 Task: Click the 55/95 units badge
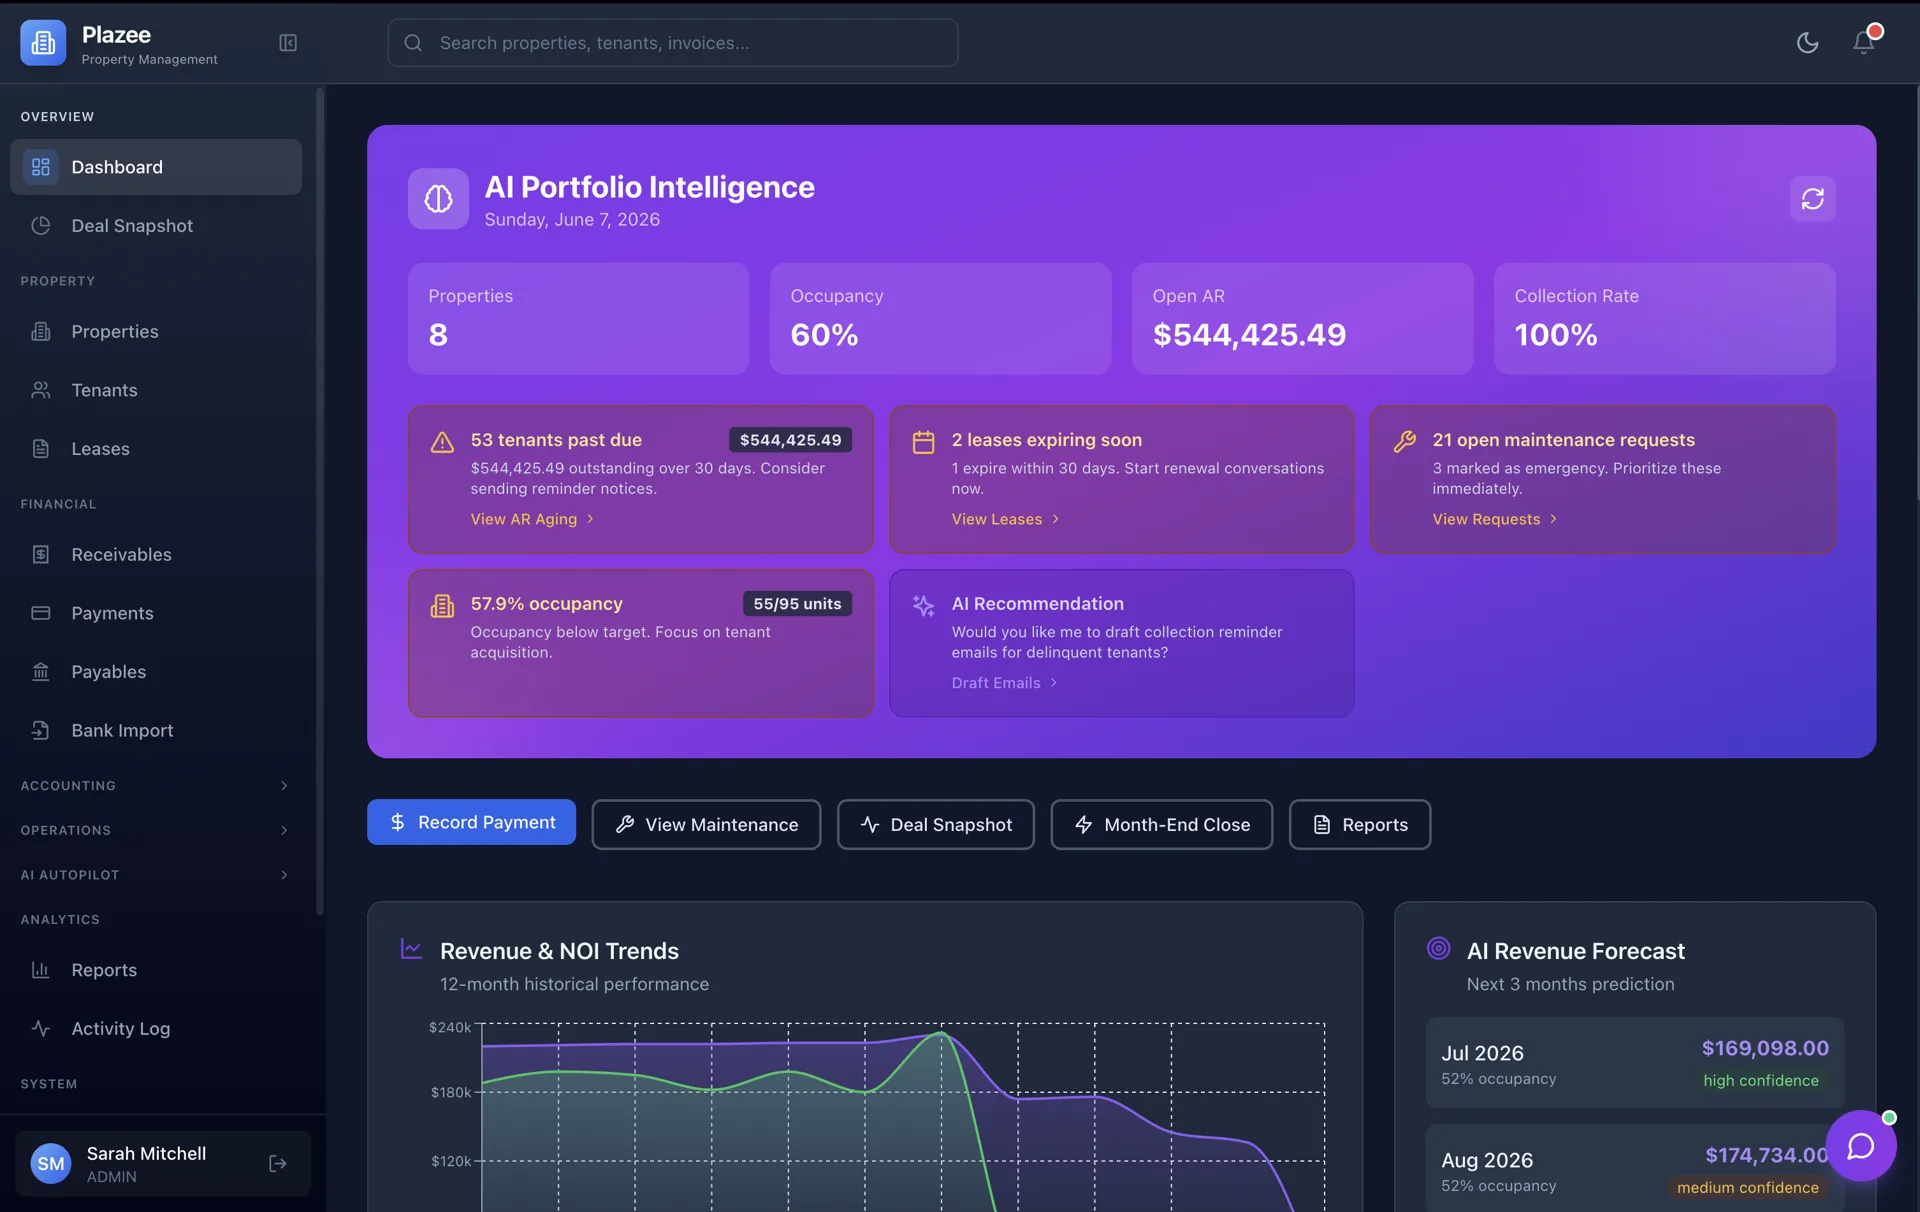[x=797, y=604]
